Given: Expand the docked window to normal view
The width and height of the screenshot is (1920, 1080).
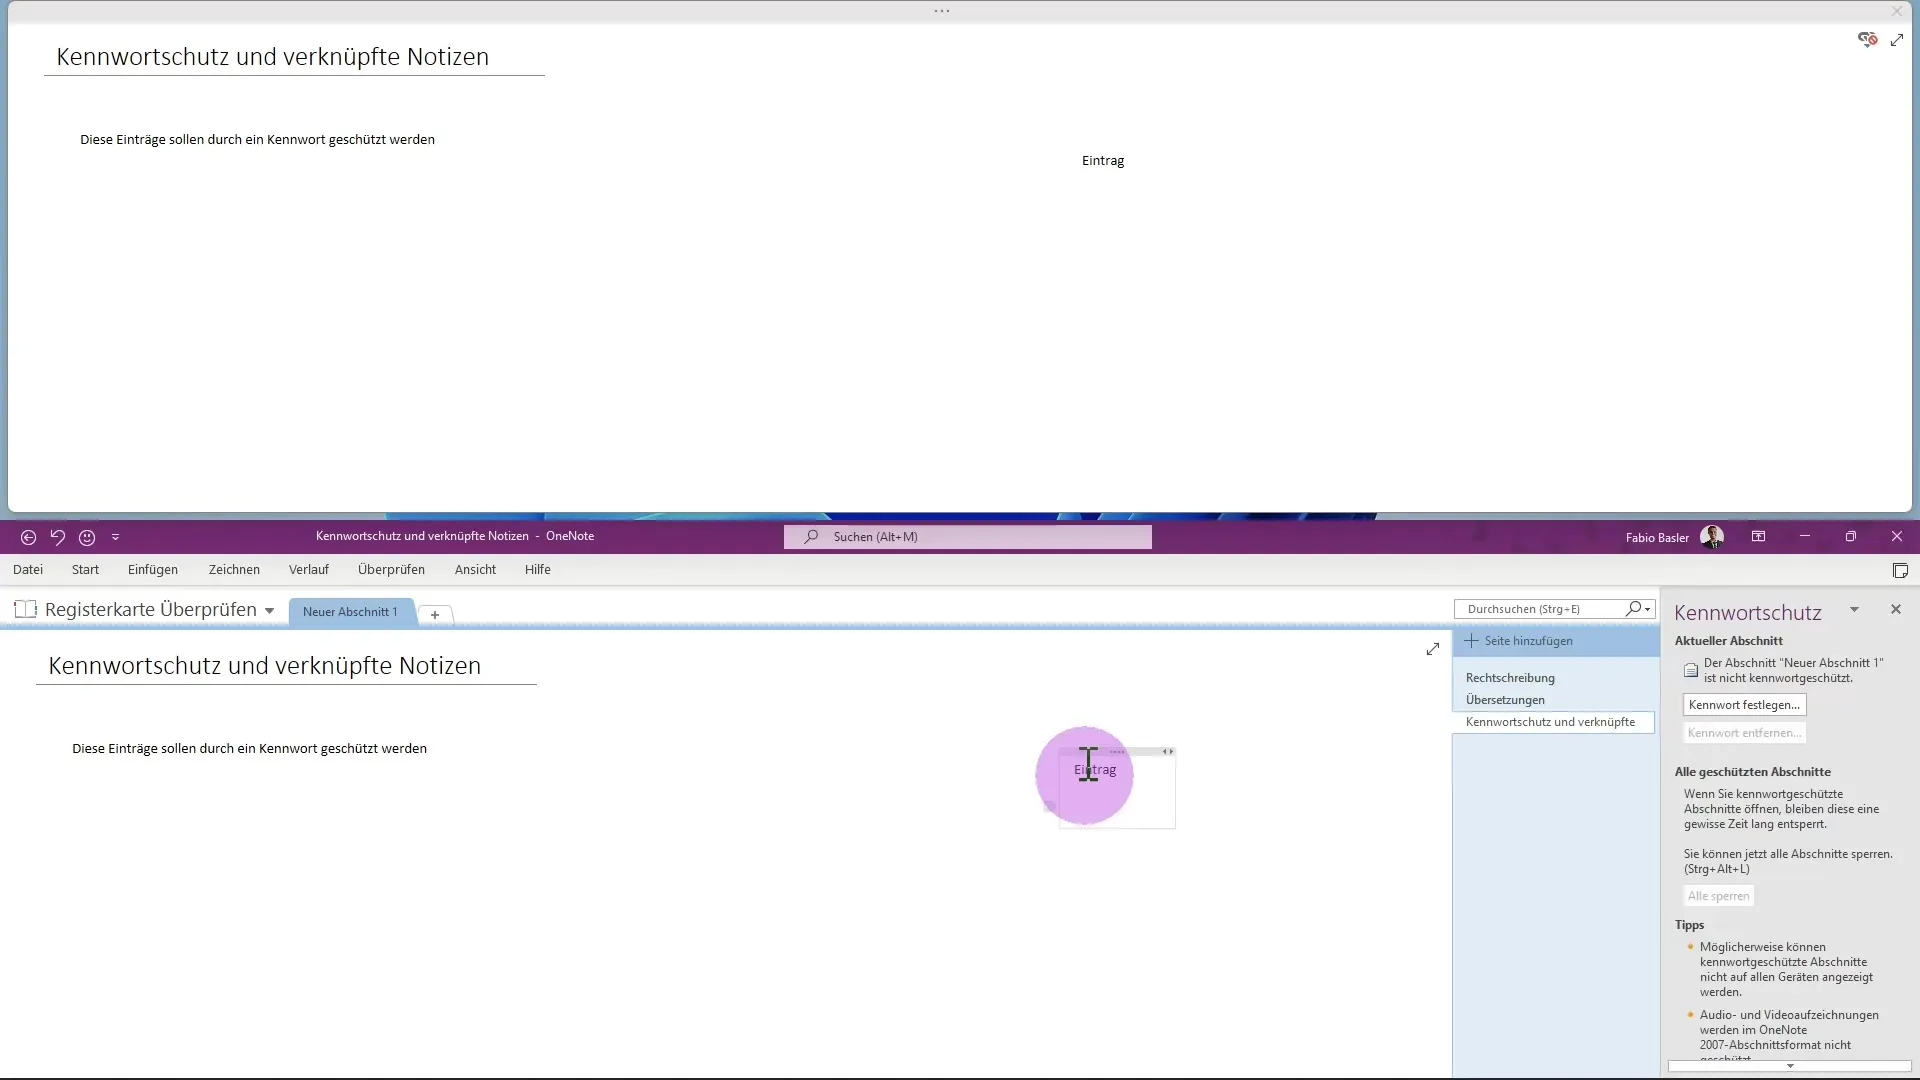Looking at the screenshot, I should (x=1897, y=40).
